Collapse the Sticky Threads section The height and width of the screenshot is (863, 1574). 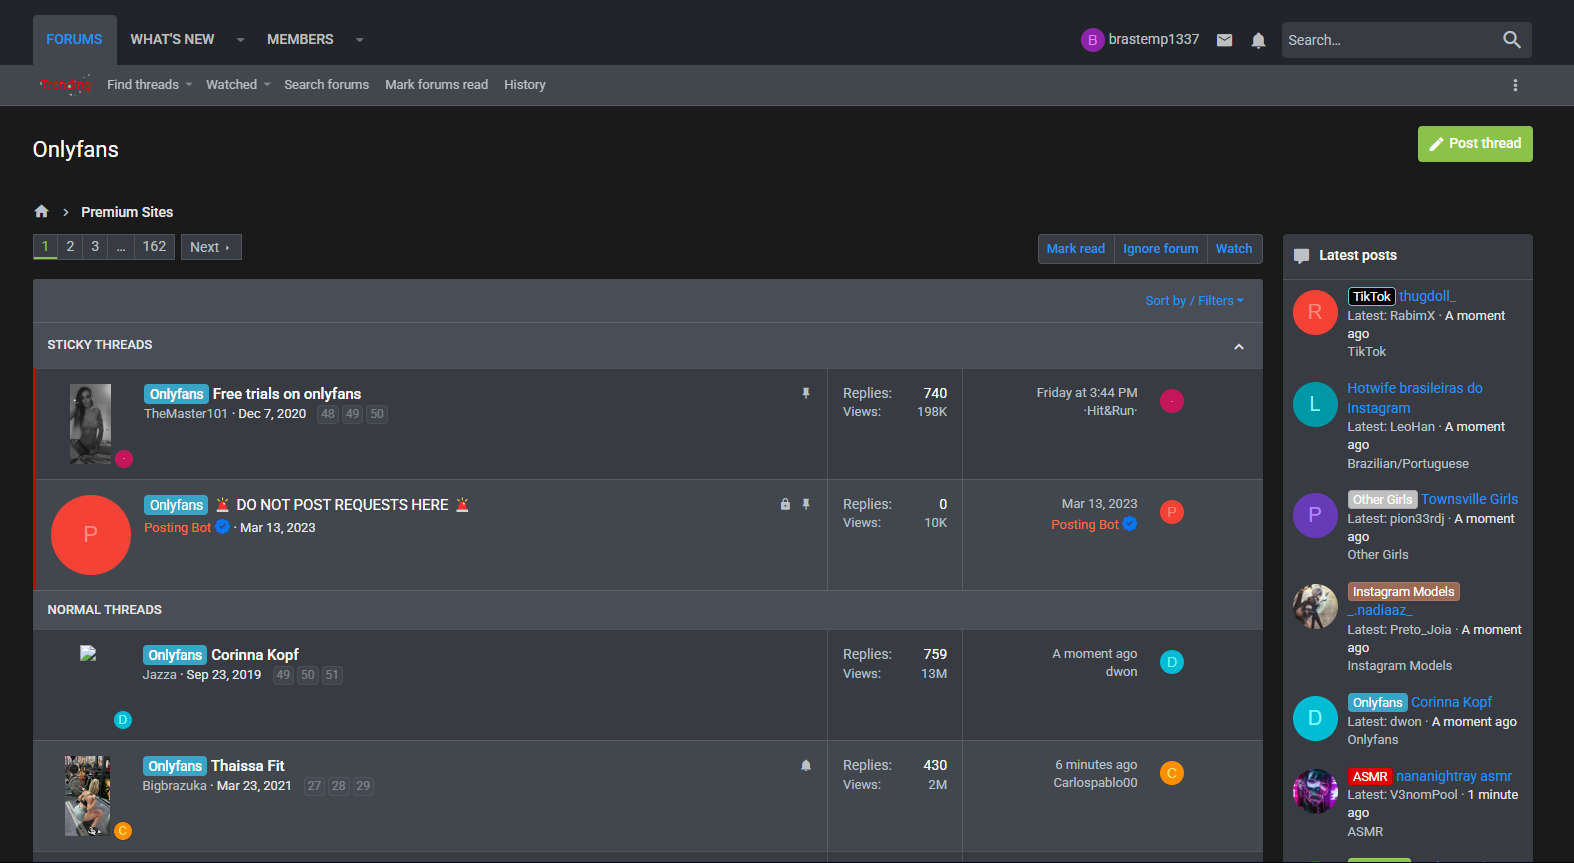1238,346
